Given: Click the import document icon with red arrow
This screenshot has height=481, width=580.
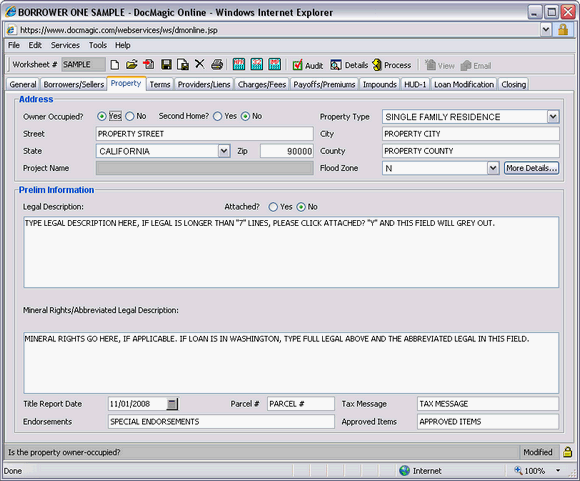Looking at the screenshot, I should 149,65.
